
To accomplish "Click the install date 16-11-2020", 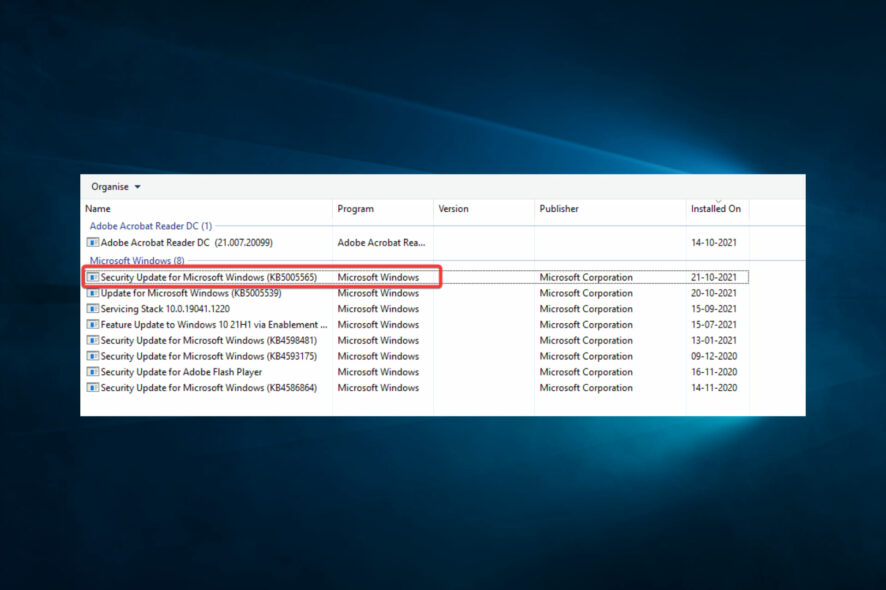I will click(714, 372).
